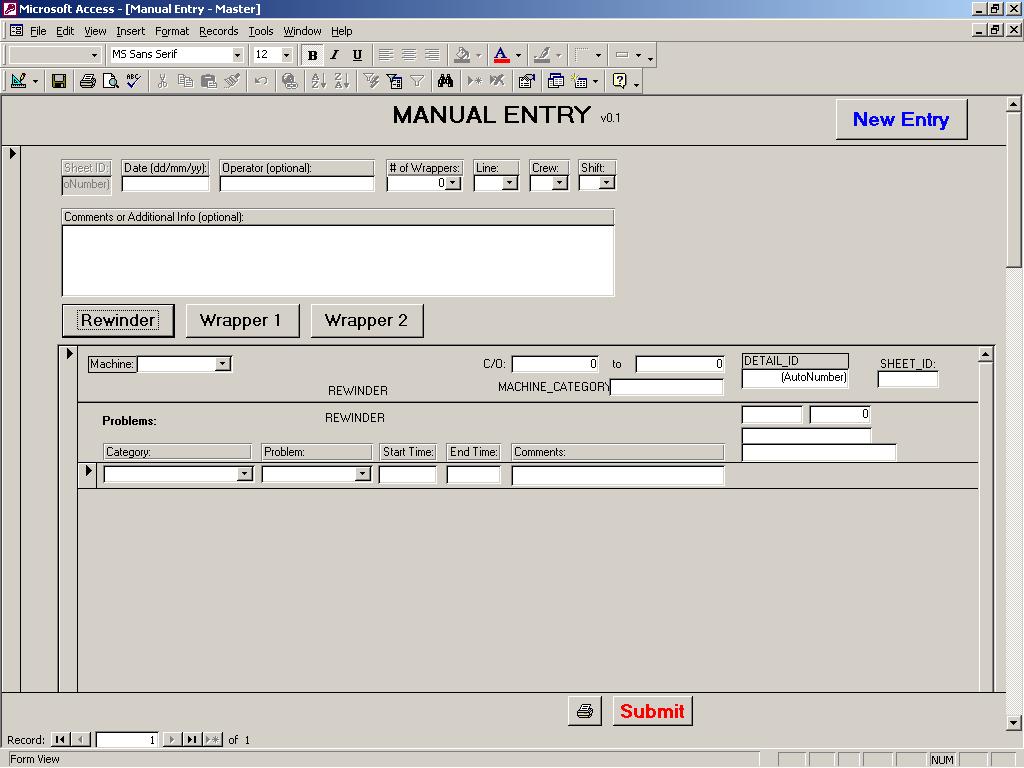Toggle Underline formatting

357,55
